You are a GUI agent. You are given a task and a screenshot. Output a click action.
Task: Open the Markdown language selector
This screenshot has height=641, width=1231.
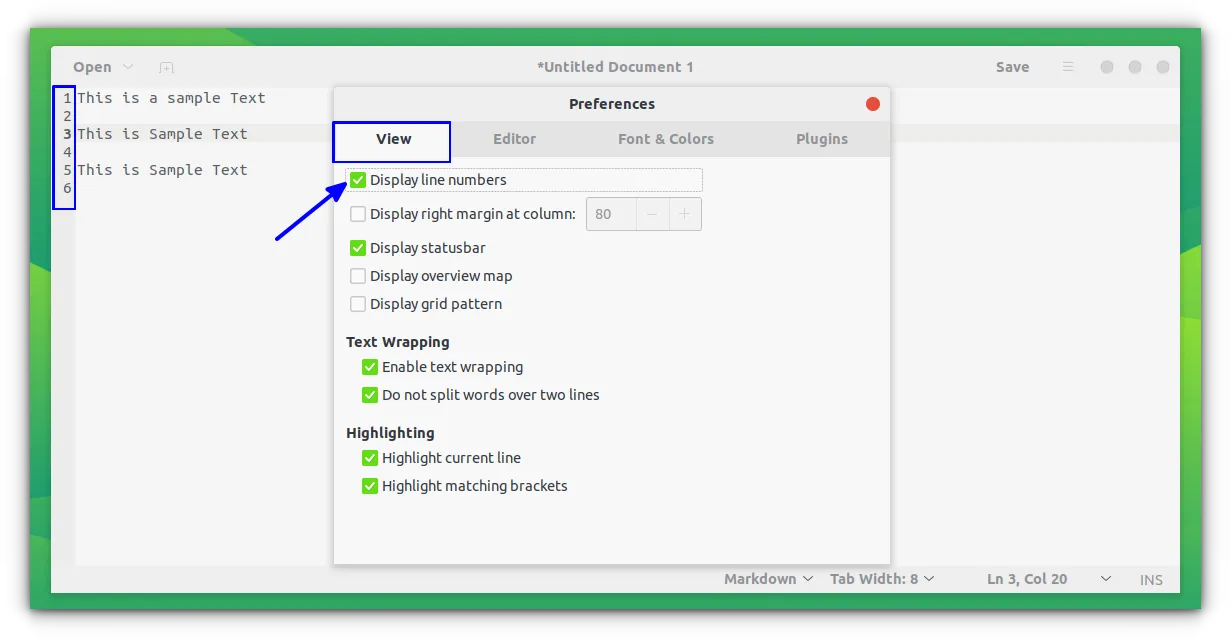pos(768,579)
